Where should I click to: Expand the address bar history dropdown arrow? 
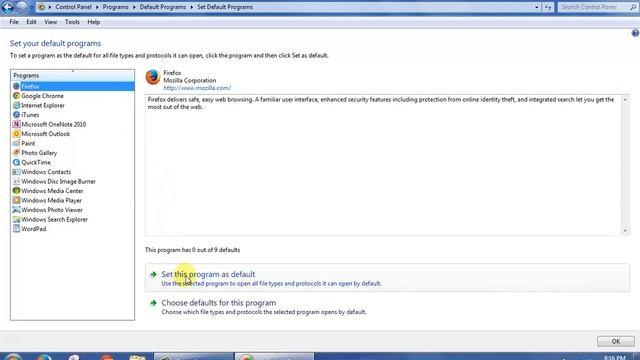[x=536, y=7]
